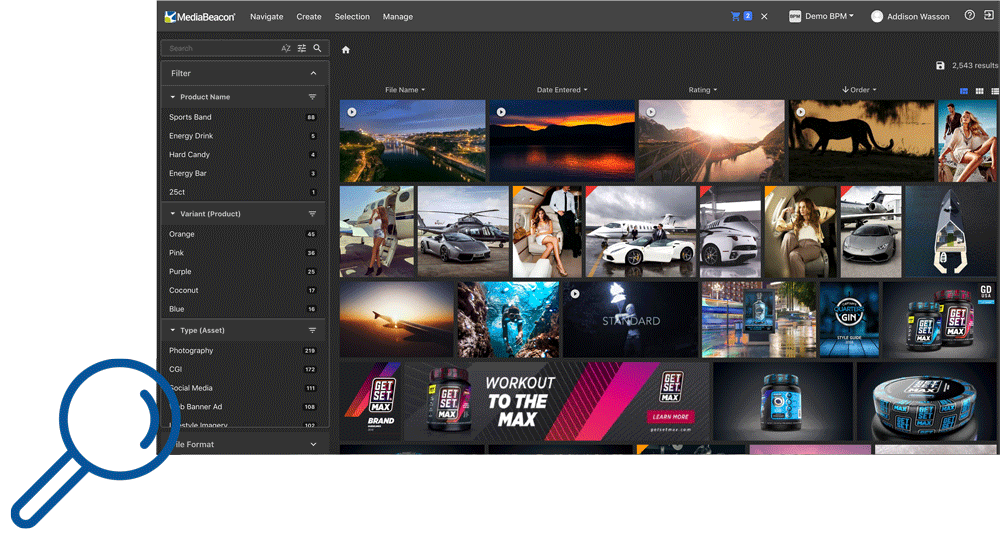Select the Workout To The Max banner thumbnail
Screen dimensions: 1000x539
557,402
